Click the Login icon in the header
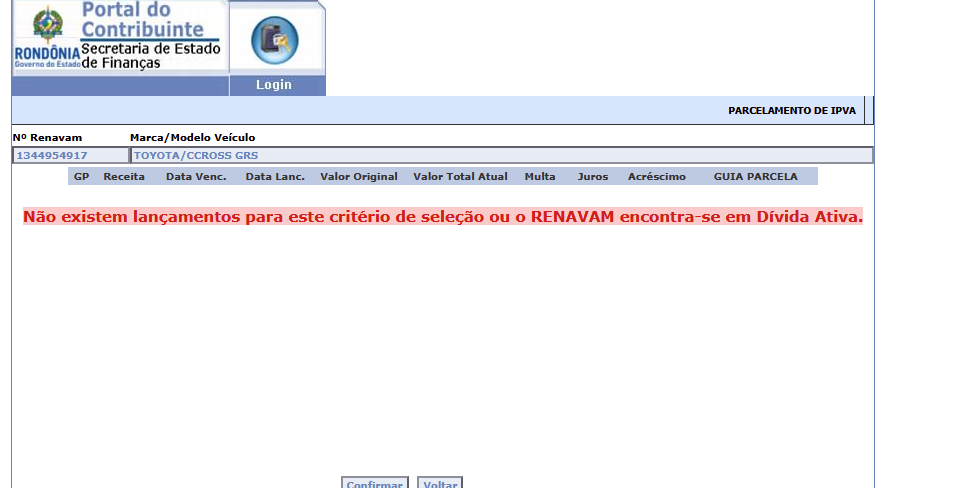This screenshot has height=488, width=973. (x=274, y=38)
